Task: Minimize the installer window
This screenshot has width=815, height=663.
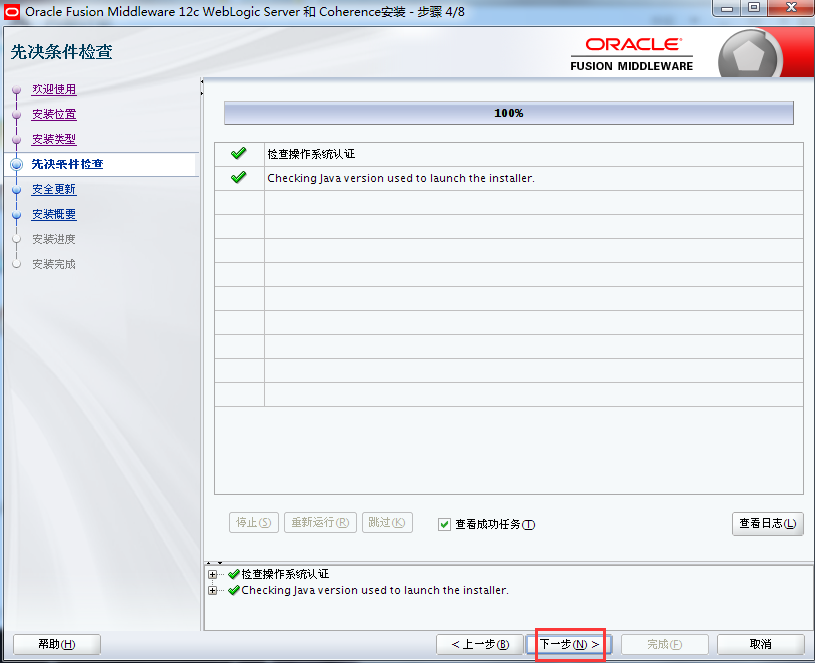Action: pyautogui.click(x=727, y=8)
